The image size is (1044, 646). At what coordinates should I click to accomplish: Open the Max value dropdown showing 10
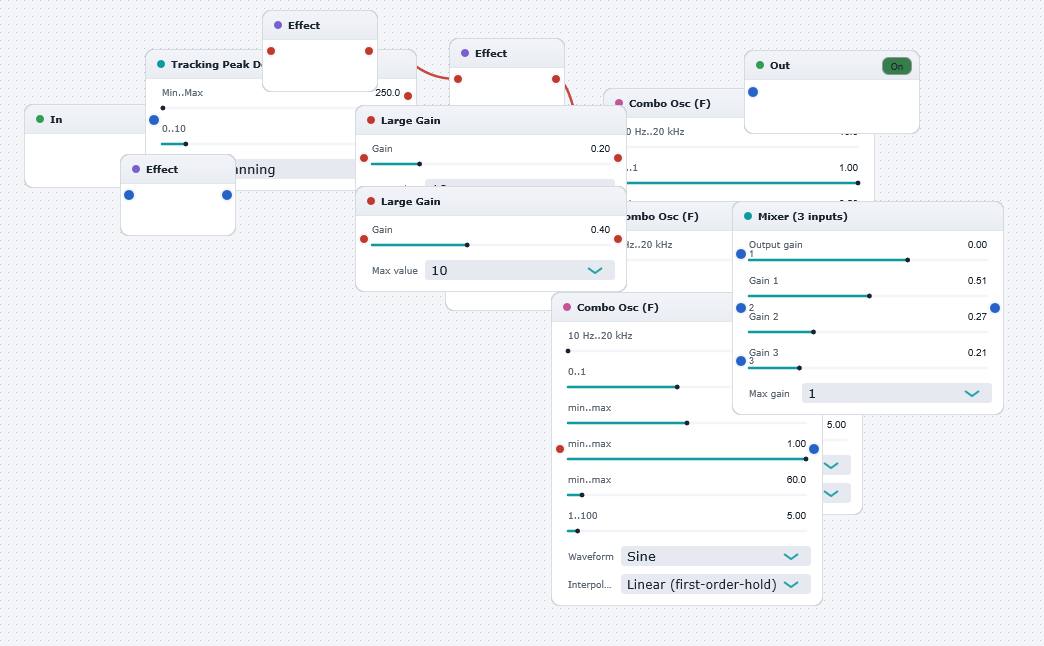coord(519,270)
